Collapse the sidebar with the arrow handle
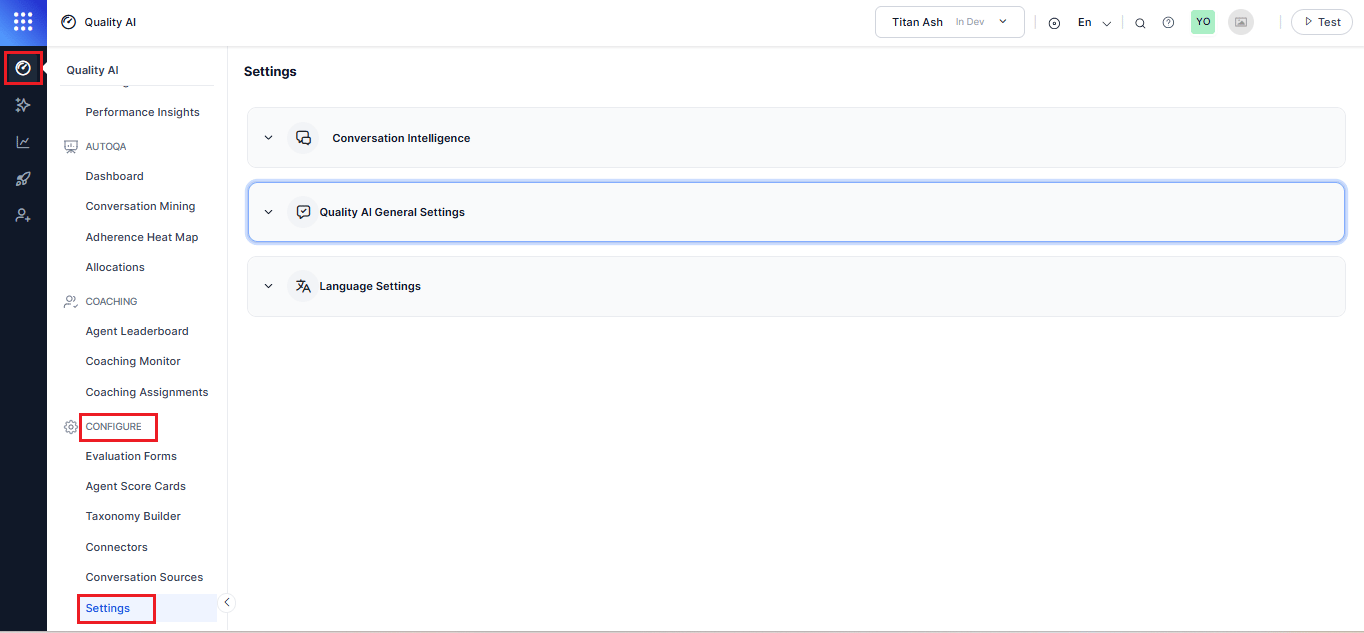Screen dimensions: 1364x633 (227, 602)
